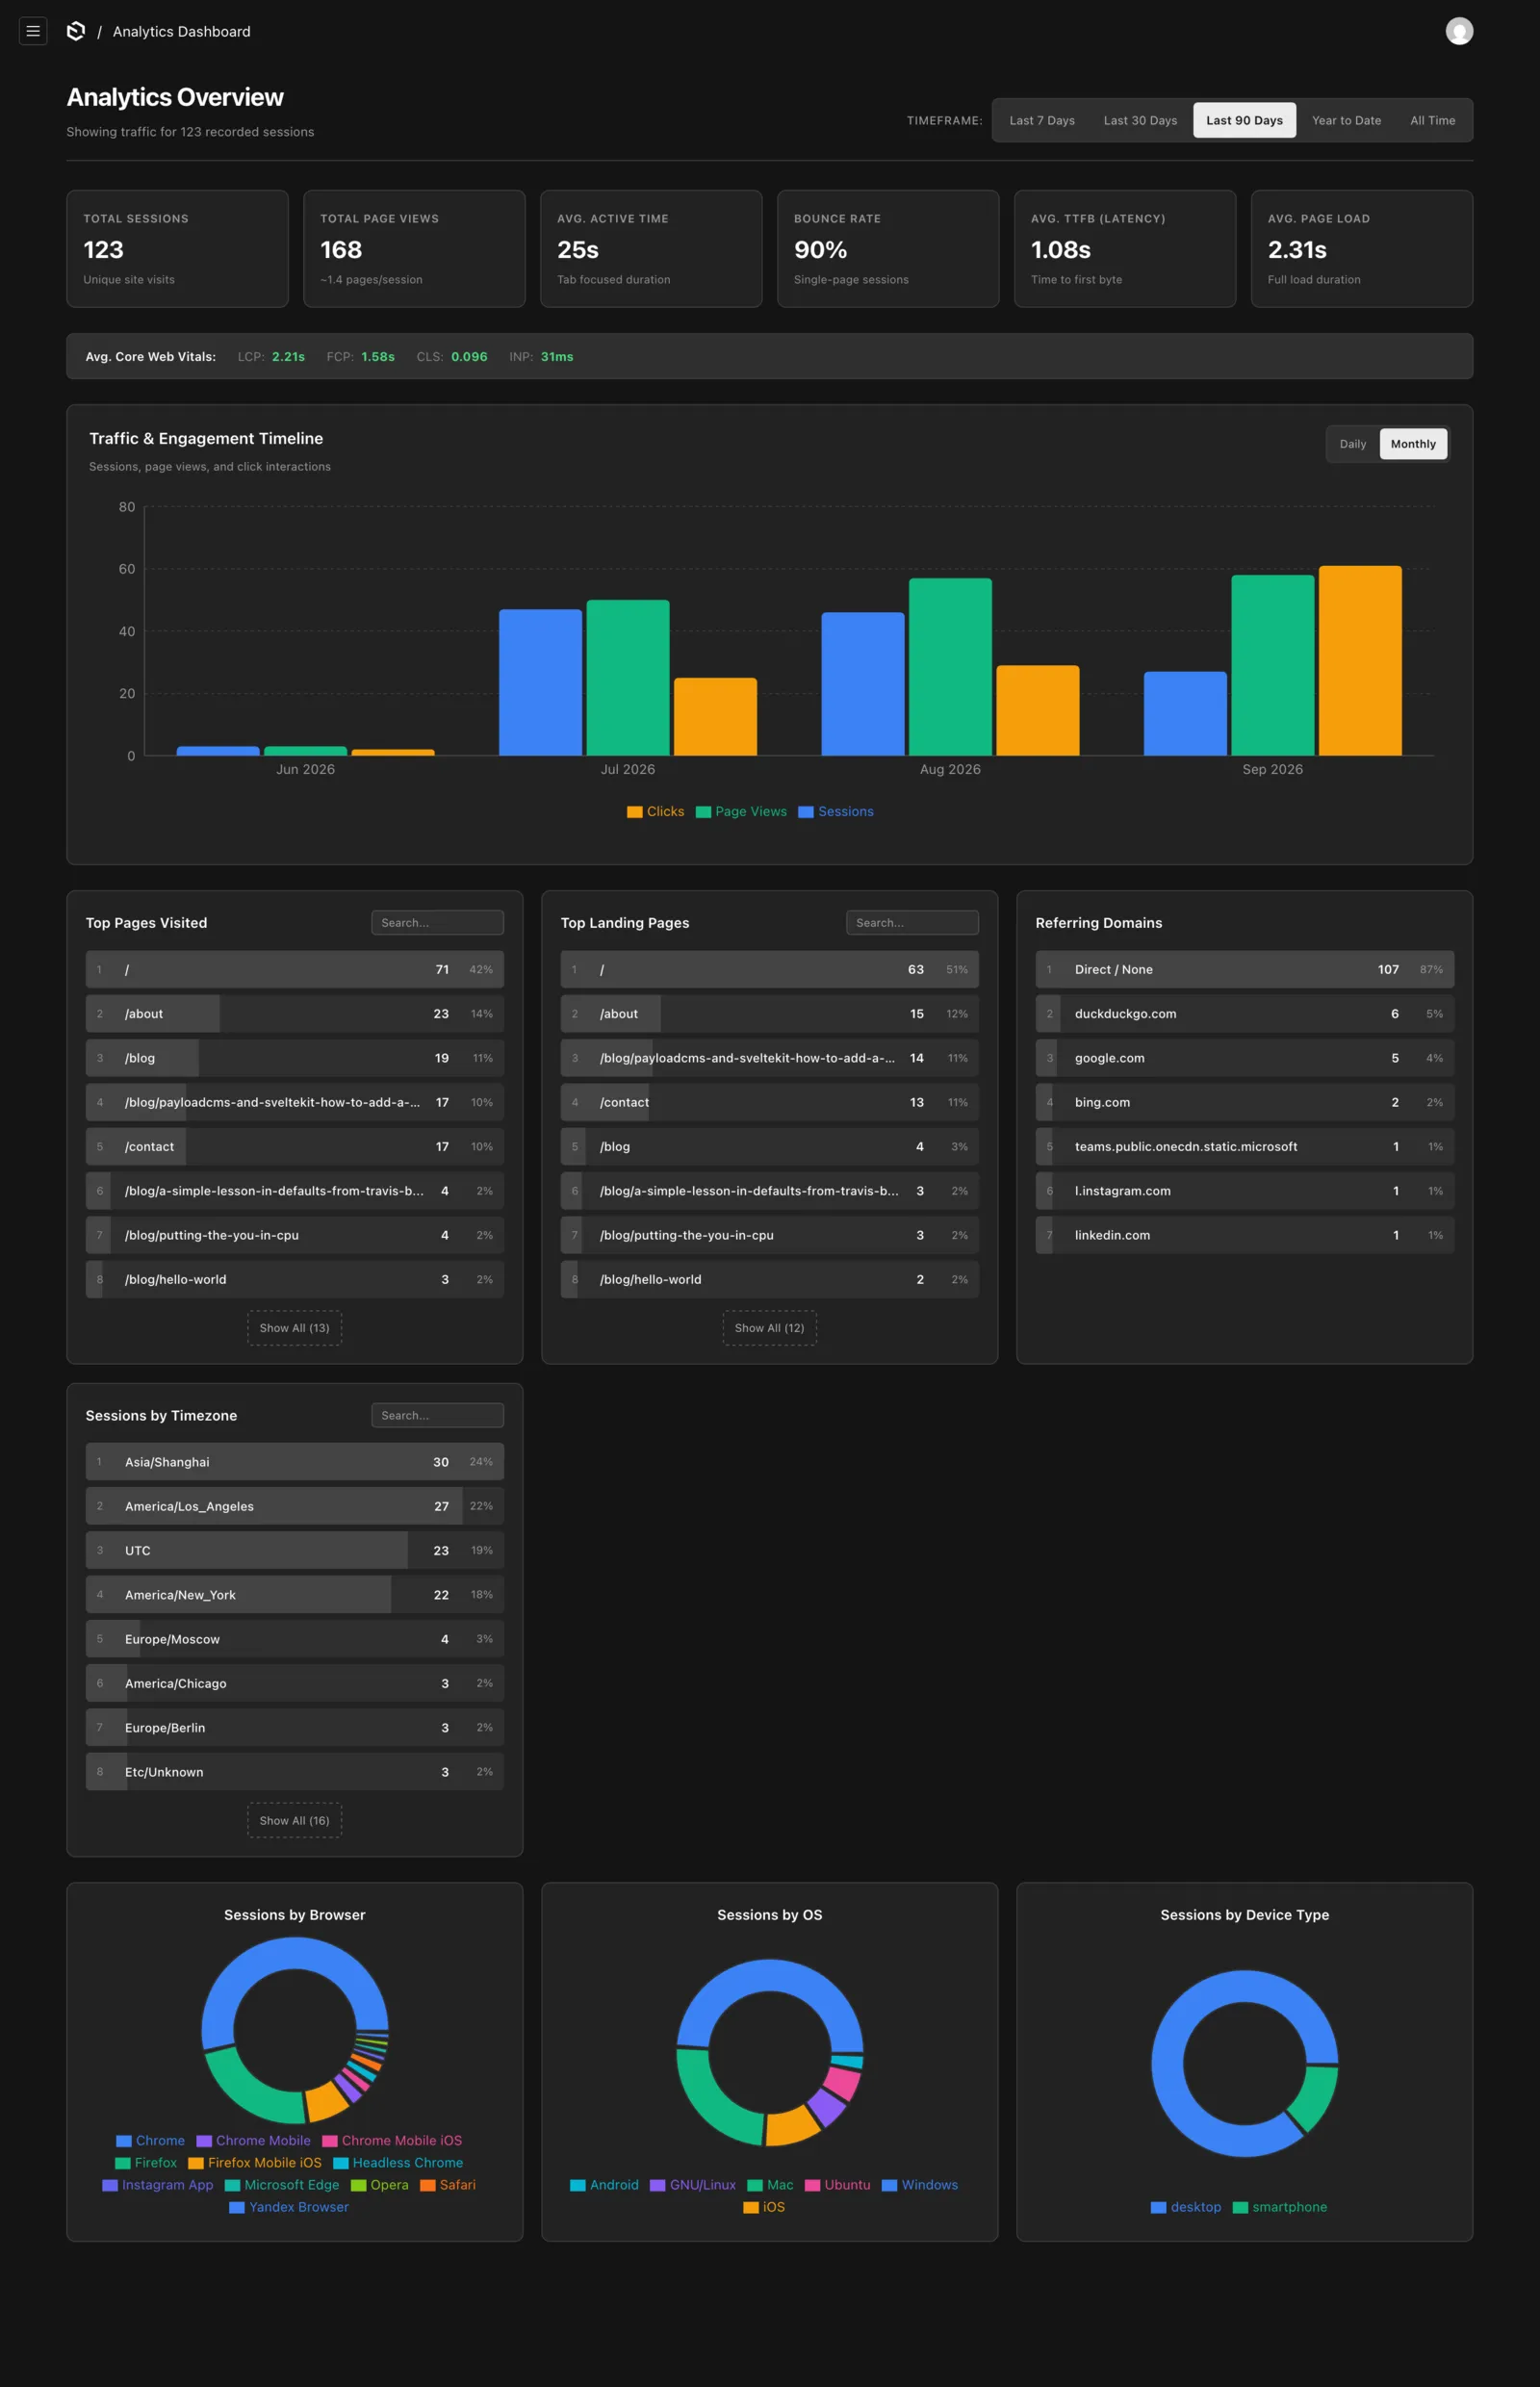Screen dimensions: 1540x2387
Task: Toggle Ubuntu in OS chart legend
Action: (x=837, y=2184)
